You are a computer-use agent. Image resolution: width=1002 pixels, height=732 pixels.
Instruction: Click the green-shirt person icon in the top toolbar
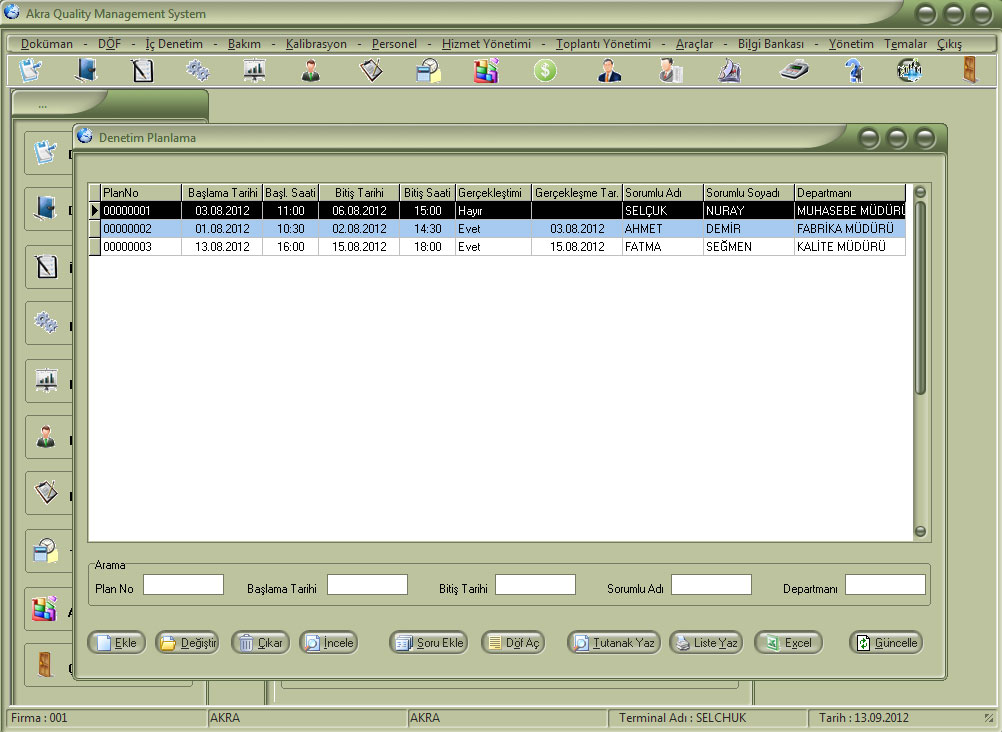click(311, 70)
